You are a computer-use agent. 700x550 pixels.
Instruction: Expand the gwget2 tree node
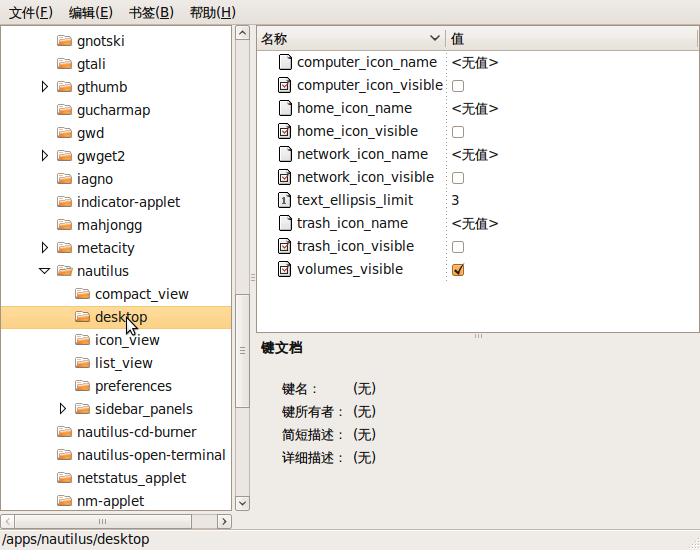click(x=45, y=156)
